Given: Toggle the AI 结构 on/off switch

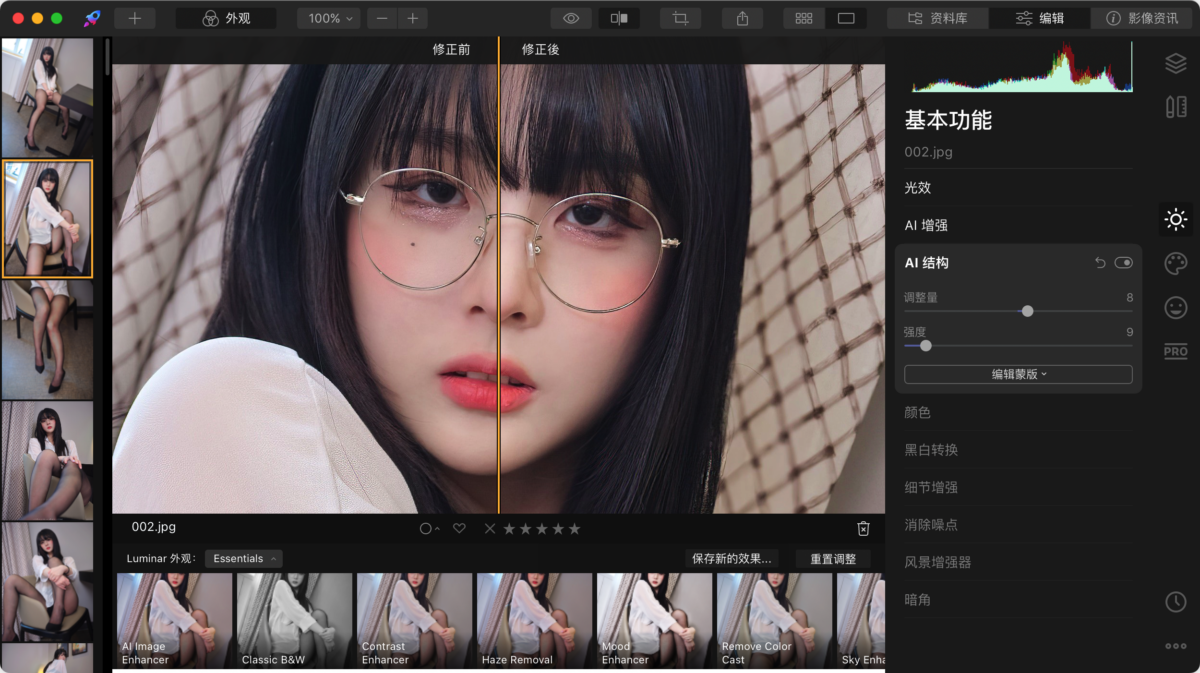Looking at the screenshot, I should (1124, 263).
